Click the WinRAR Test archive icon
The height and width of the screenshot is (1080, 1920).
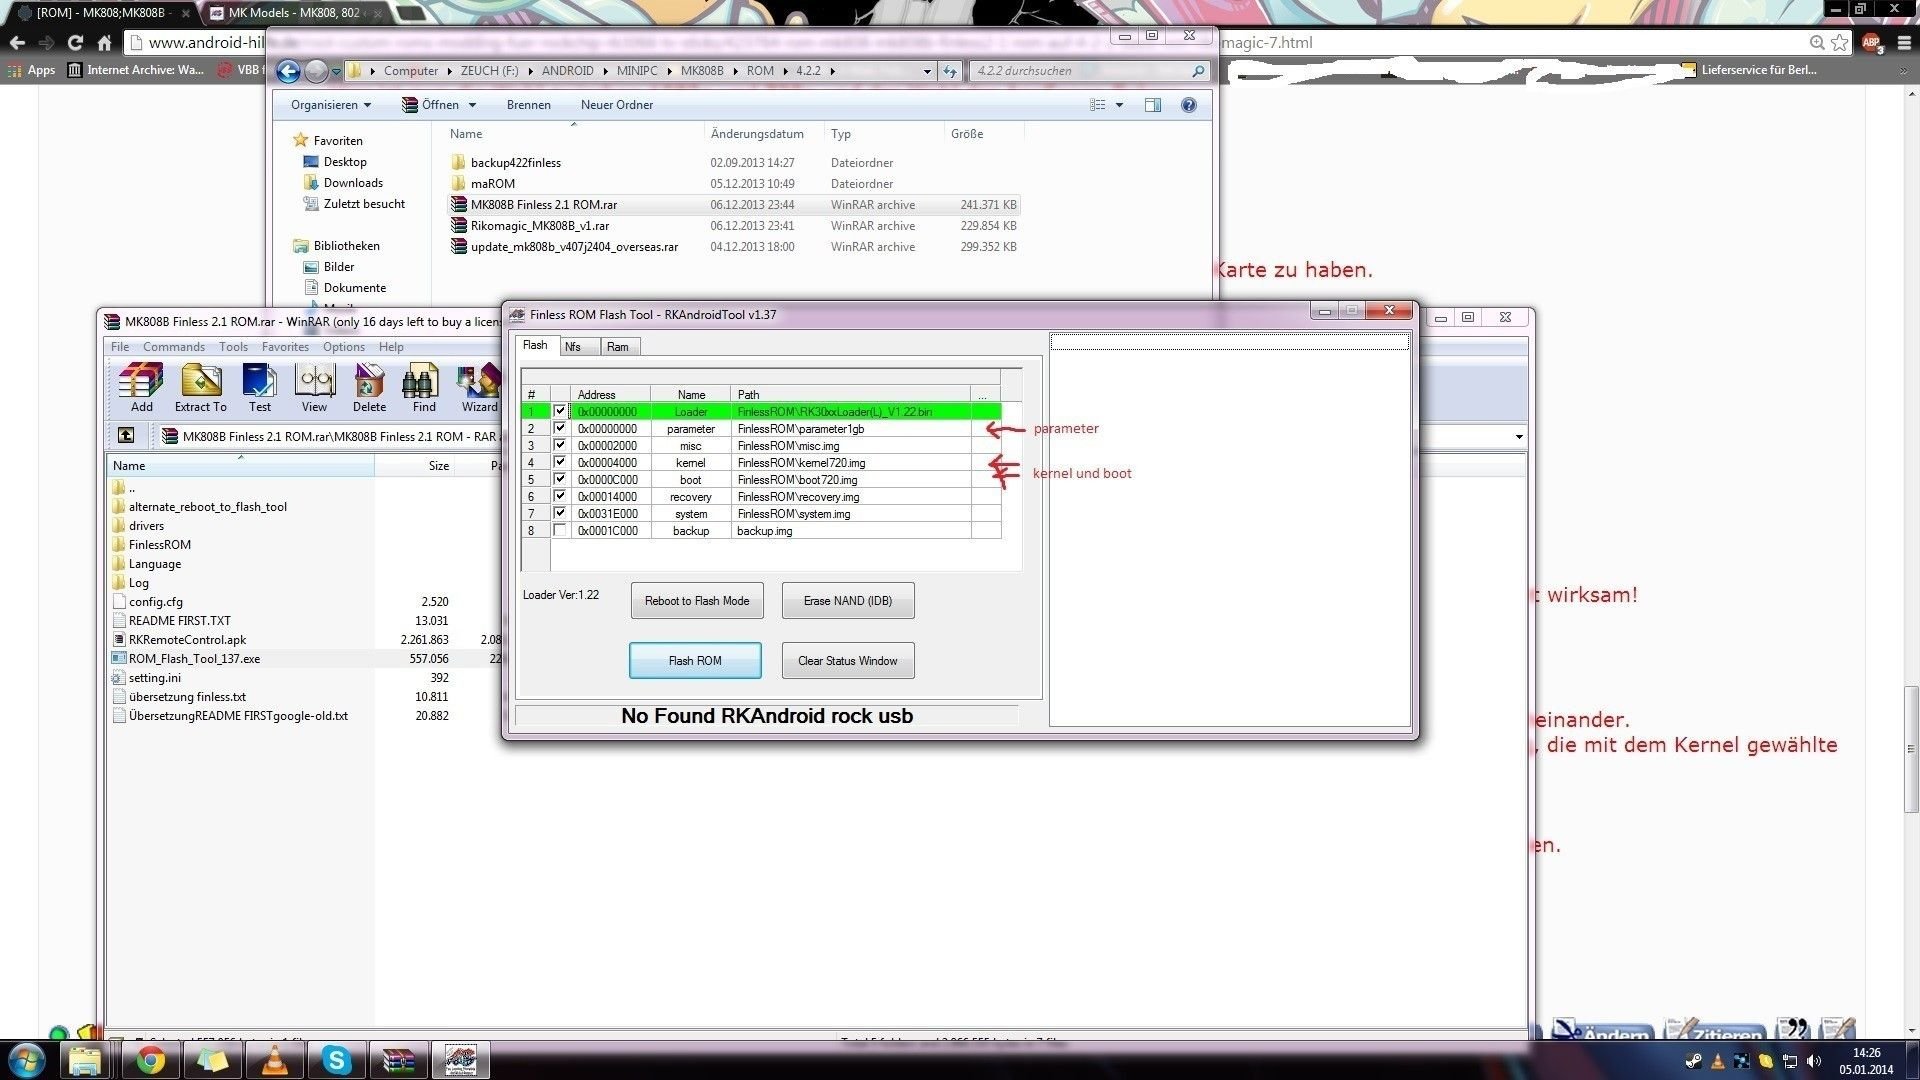coord(259,388)
